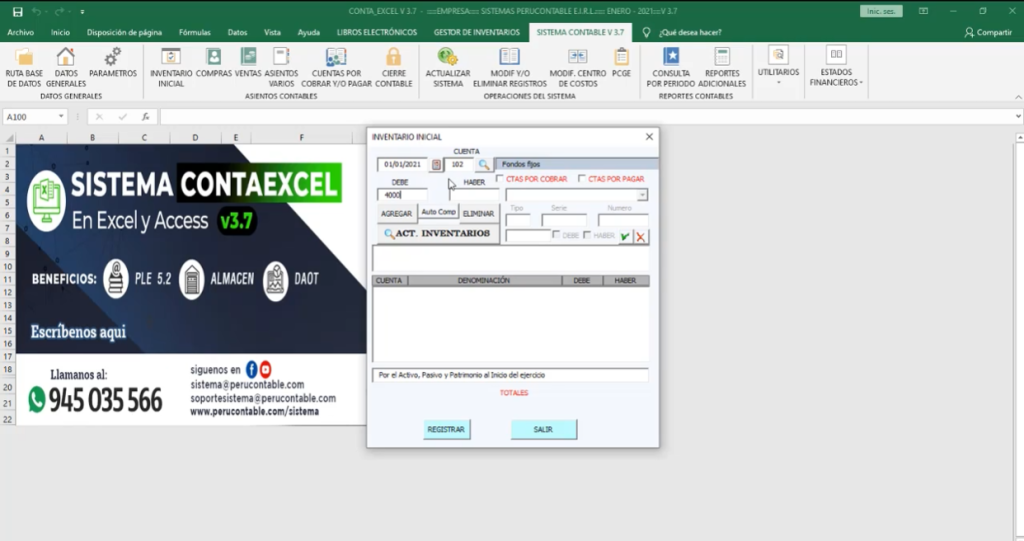Viewport: 1024px width, 541px height.
Task: Click date field 01/01/2021
Action: click(402, 165)
